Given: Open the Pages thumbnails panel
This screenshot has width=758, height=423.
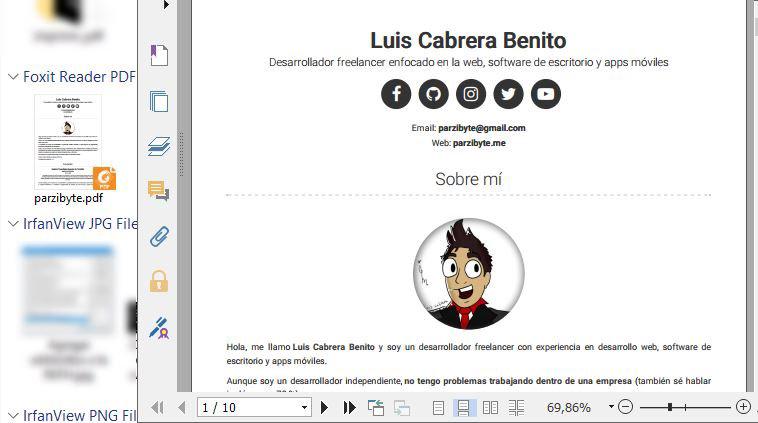Looking at the screenshot, I should click(x=158, y=101).
